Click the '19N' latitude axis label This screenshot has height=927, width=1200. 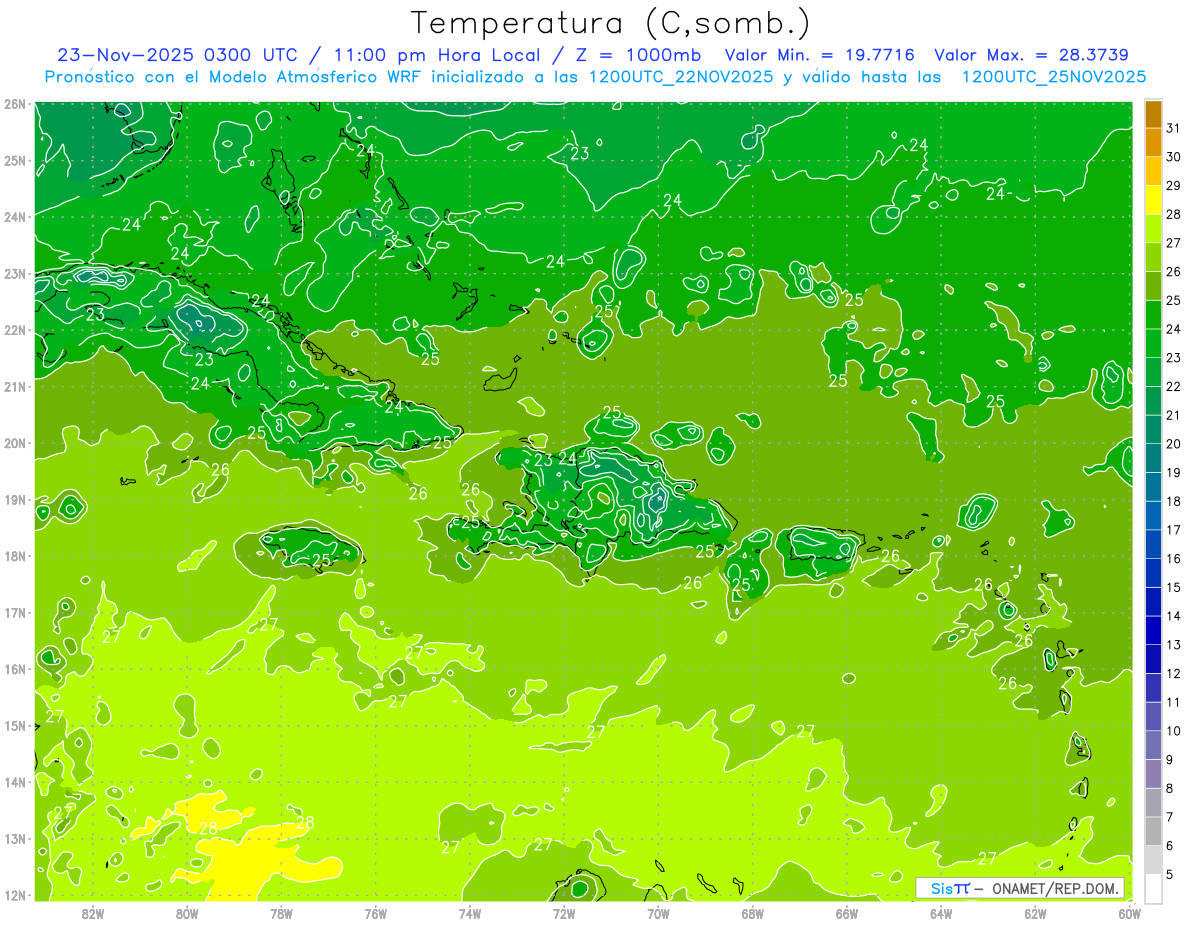tap(15, 500)
